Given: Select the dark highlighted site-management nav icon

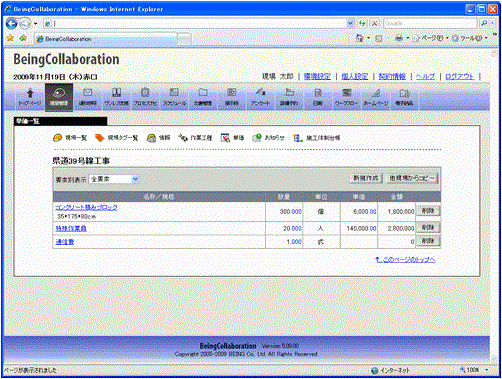Looking at the screenshot, I should coord(59,97).
